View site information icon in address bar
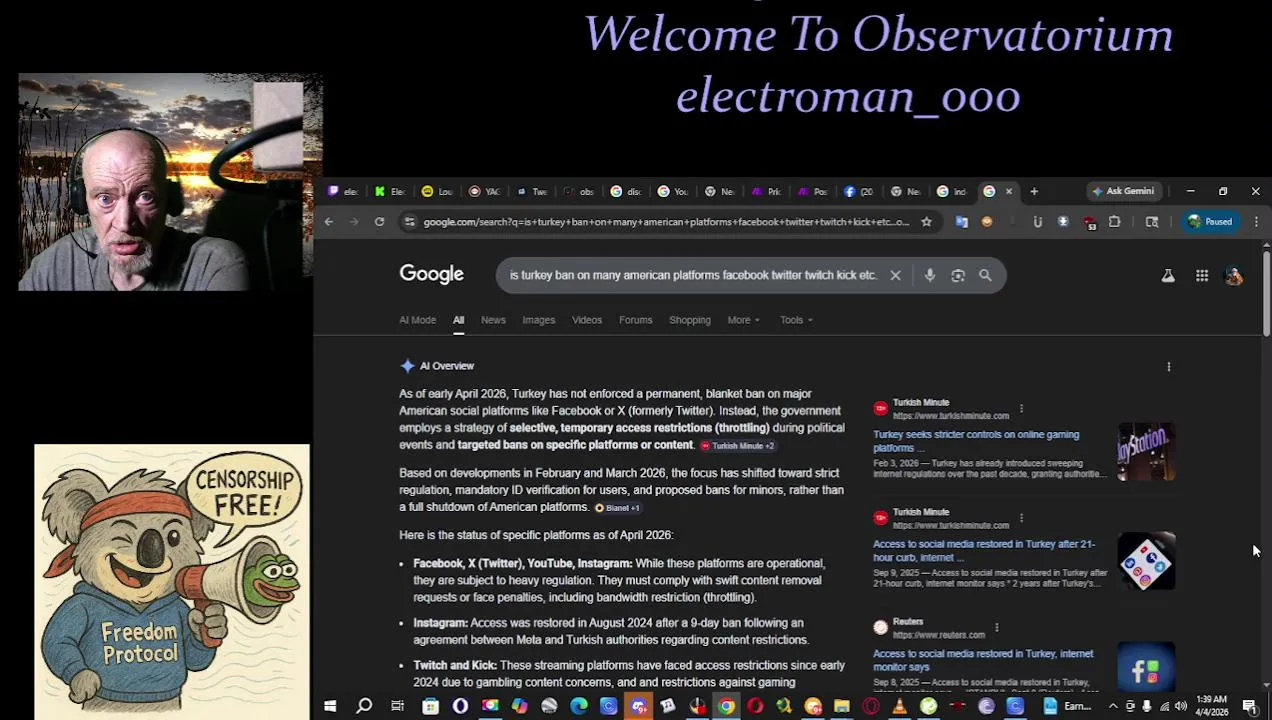The image size is (1272, 720). point(409,222)
